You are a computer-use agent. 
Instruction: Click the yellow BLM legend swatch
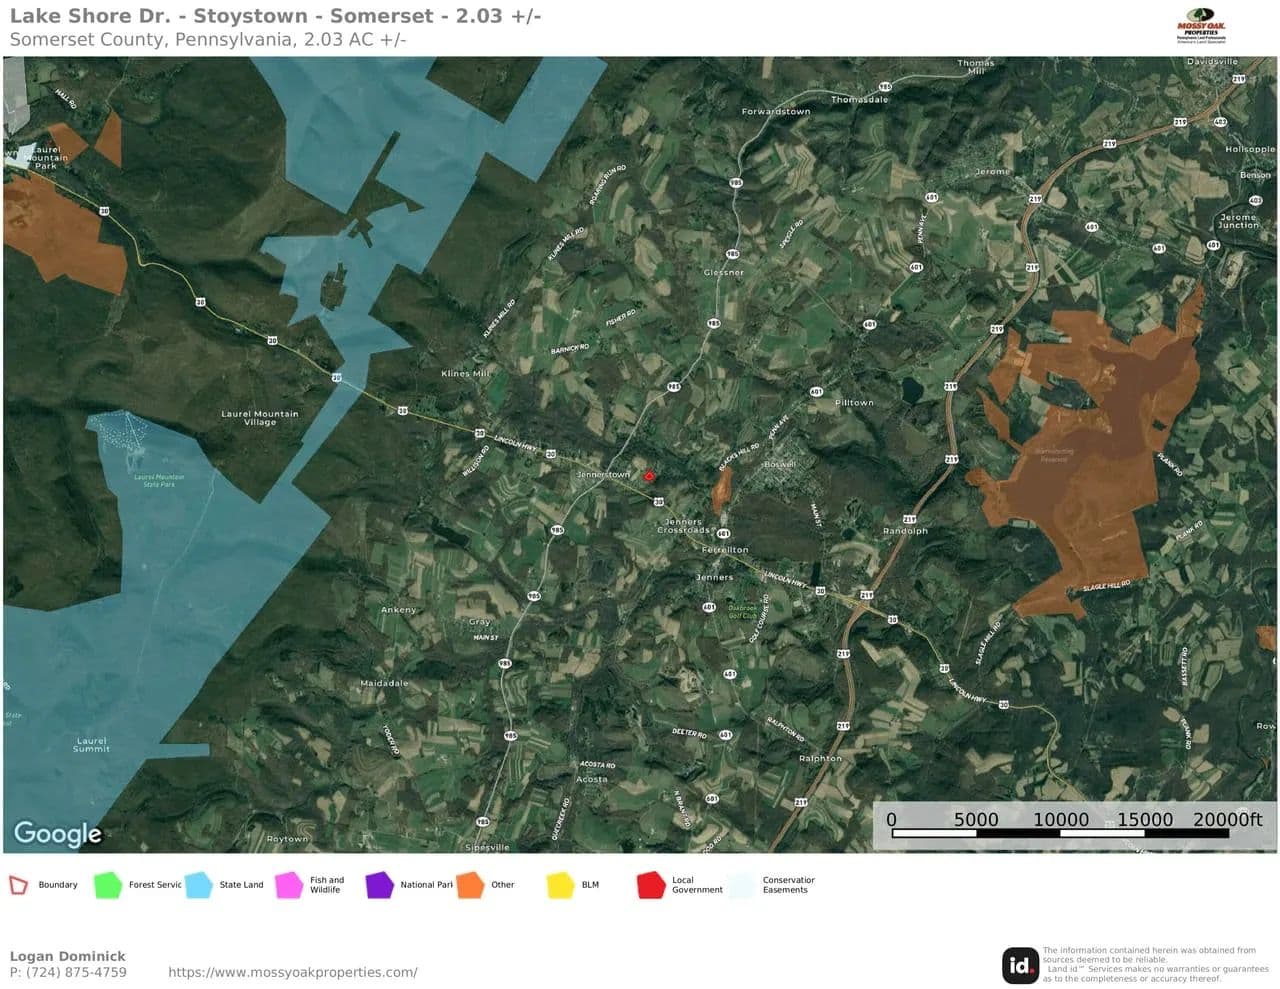point(560,885)
